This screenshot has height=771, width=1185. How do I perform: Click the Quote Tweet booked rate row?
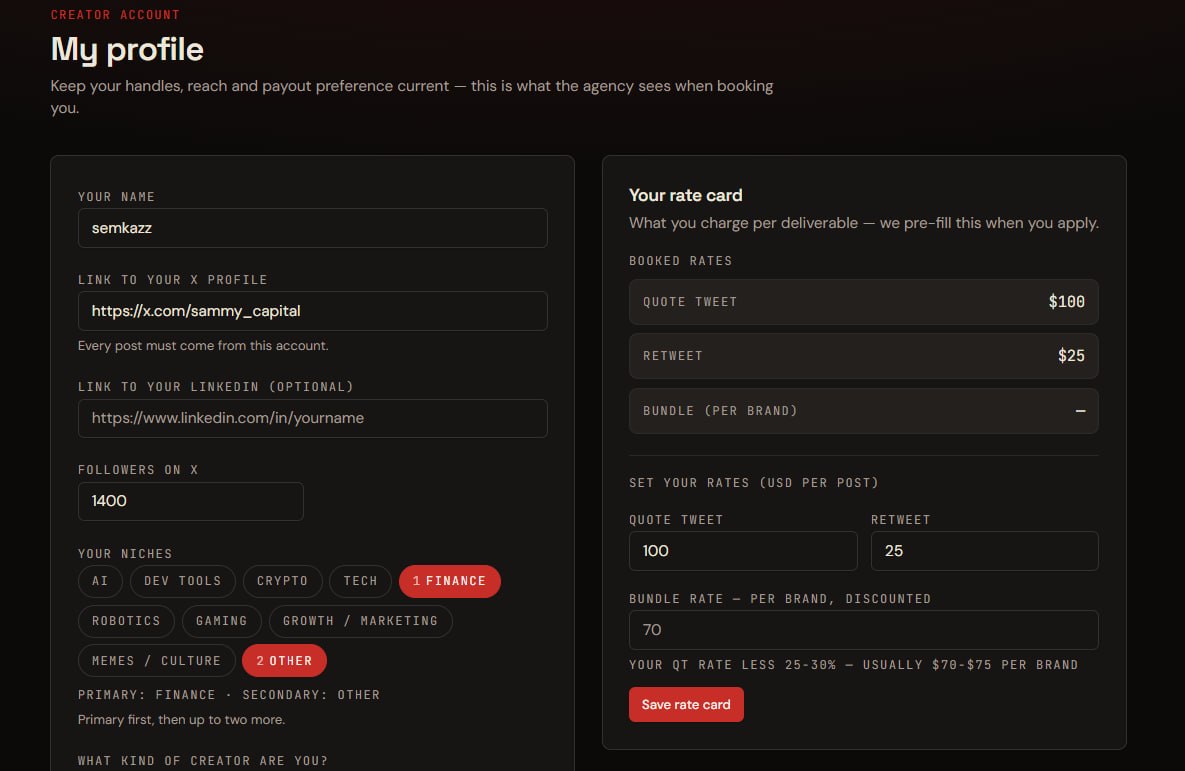pos(863,302)
